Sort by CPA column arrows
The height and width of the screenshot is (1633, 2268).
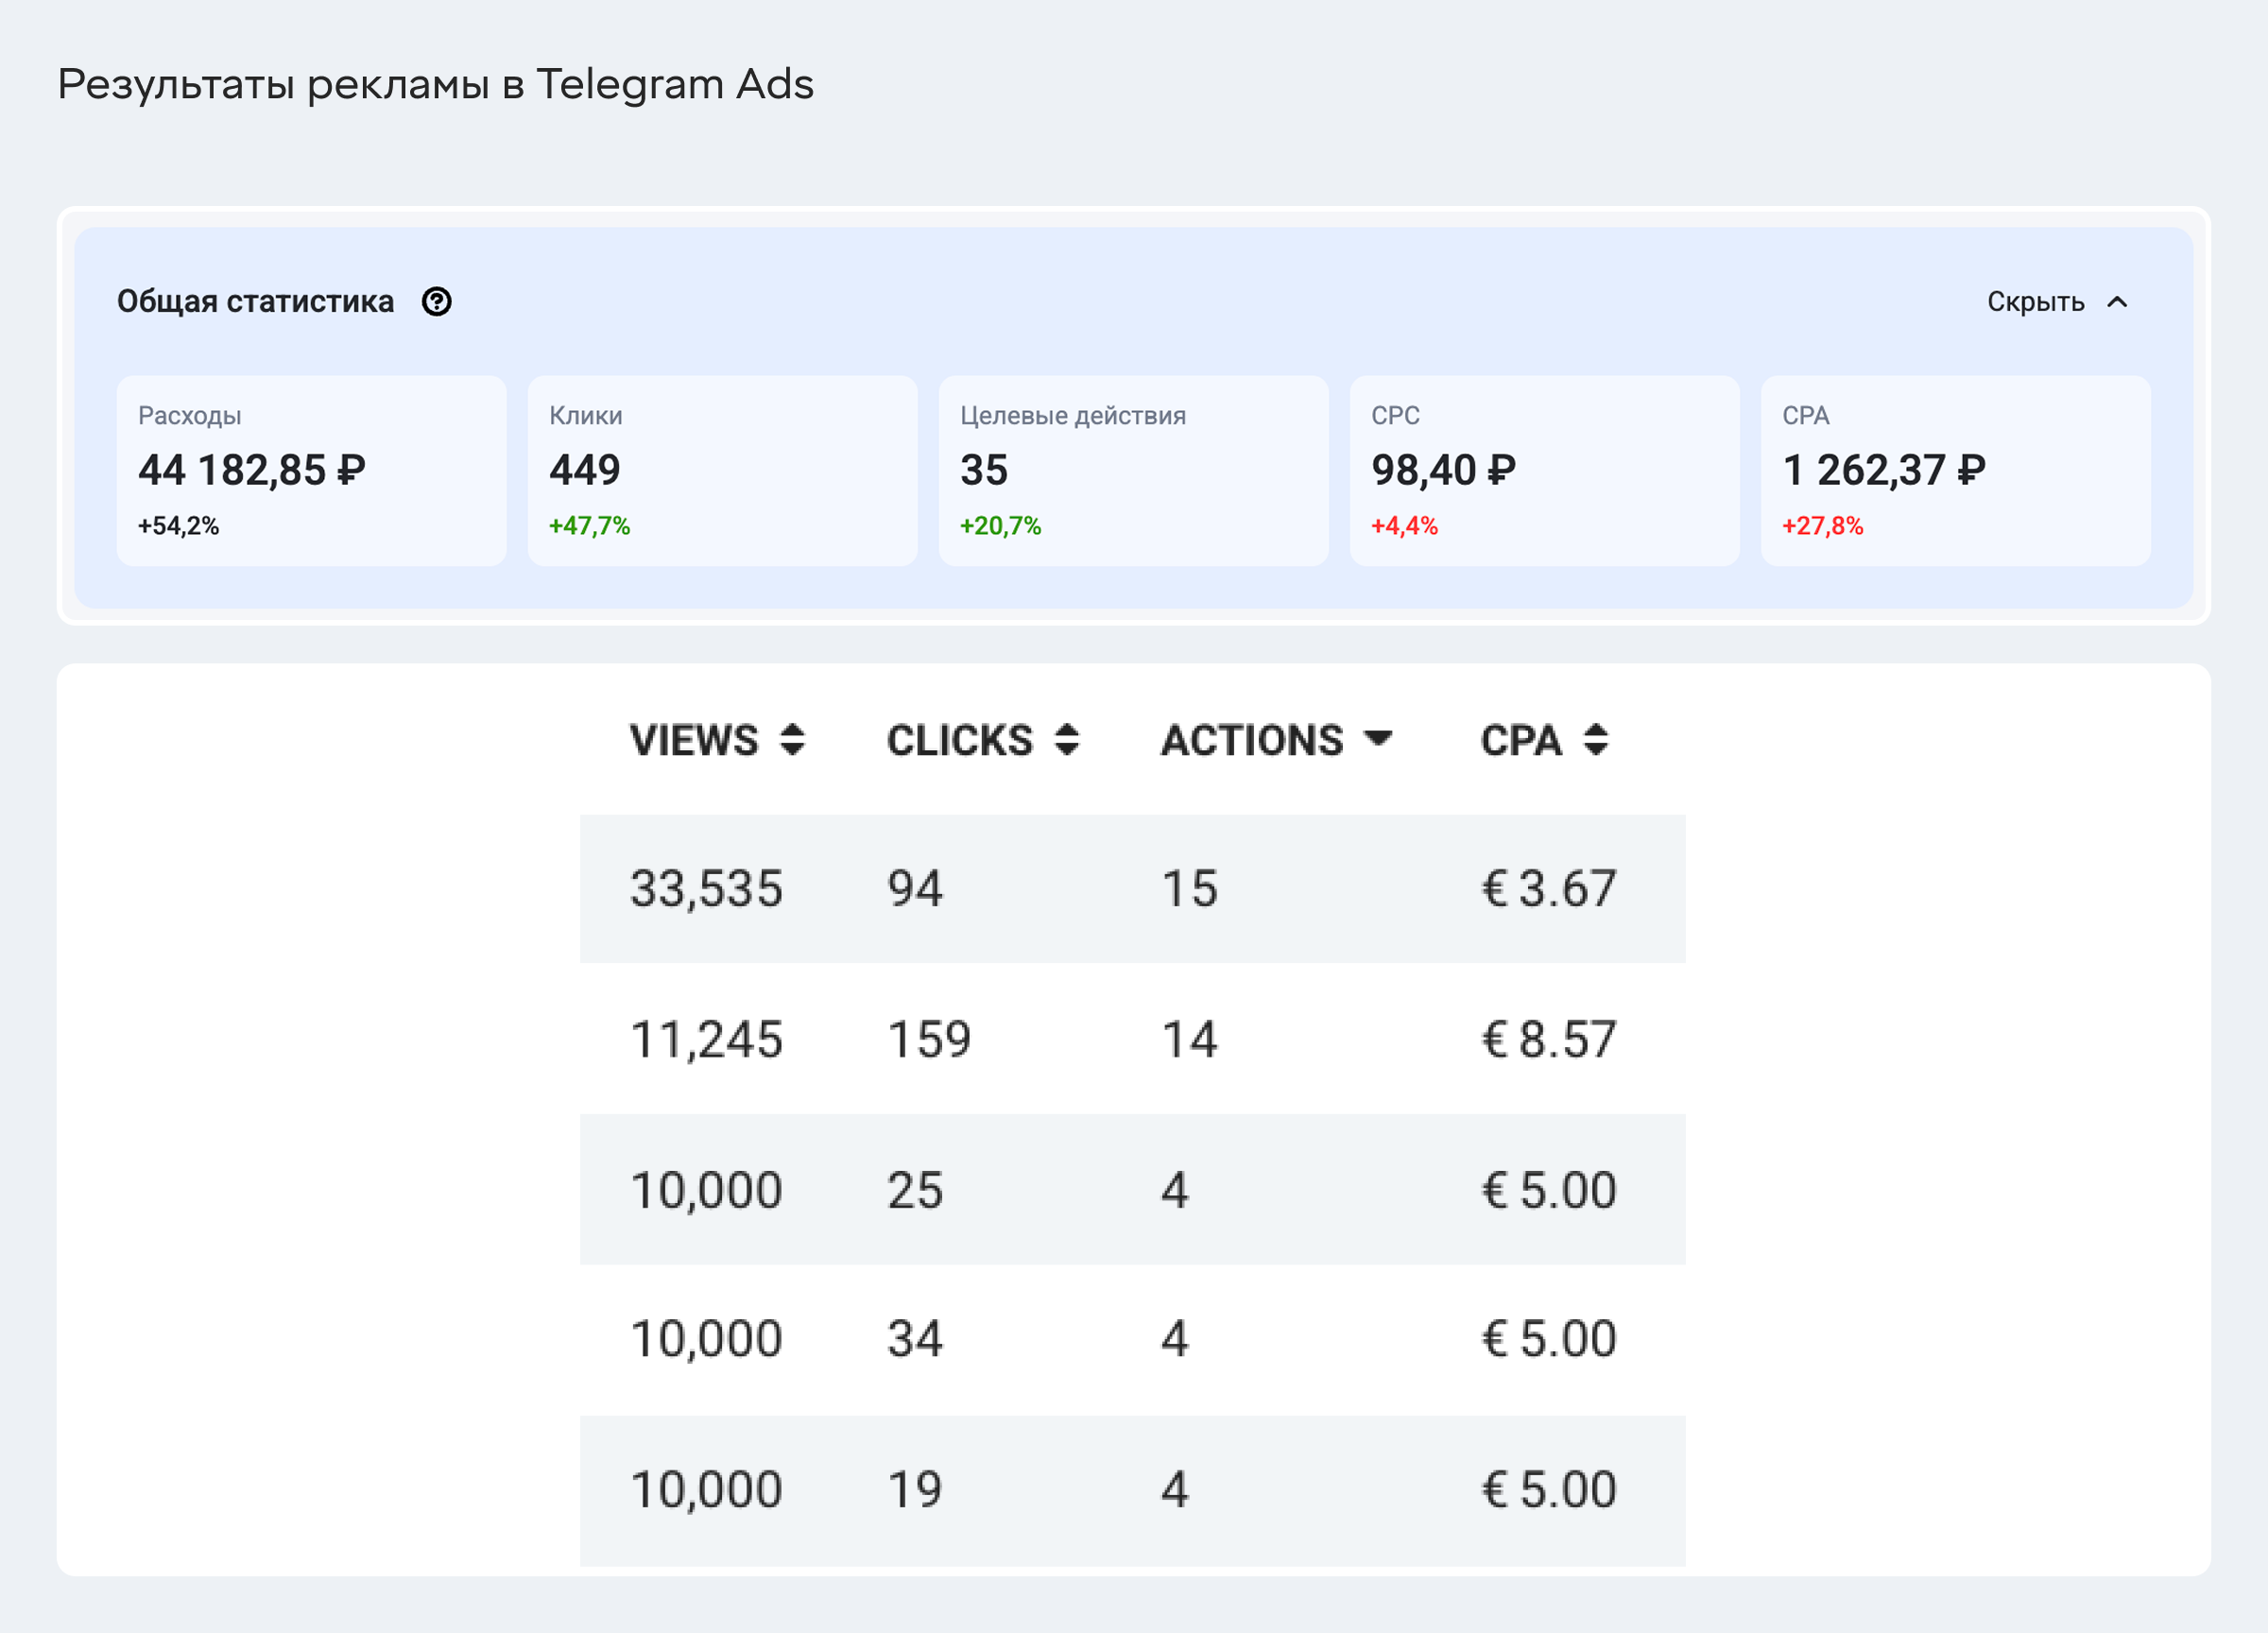pyautogui.click(x=1596, y=740)
